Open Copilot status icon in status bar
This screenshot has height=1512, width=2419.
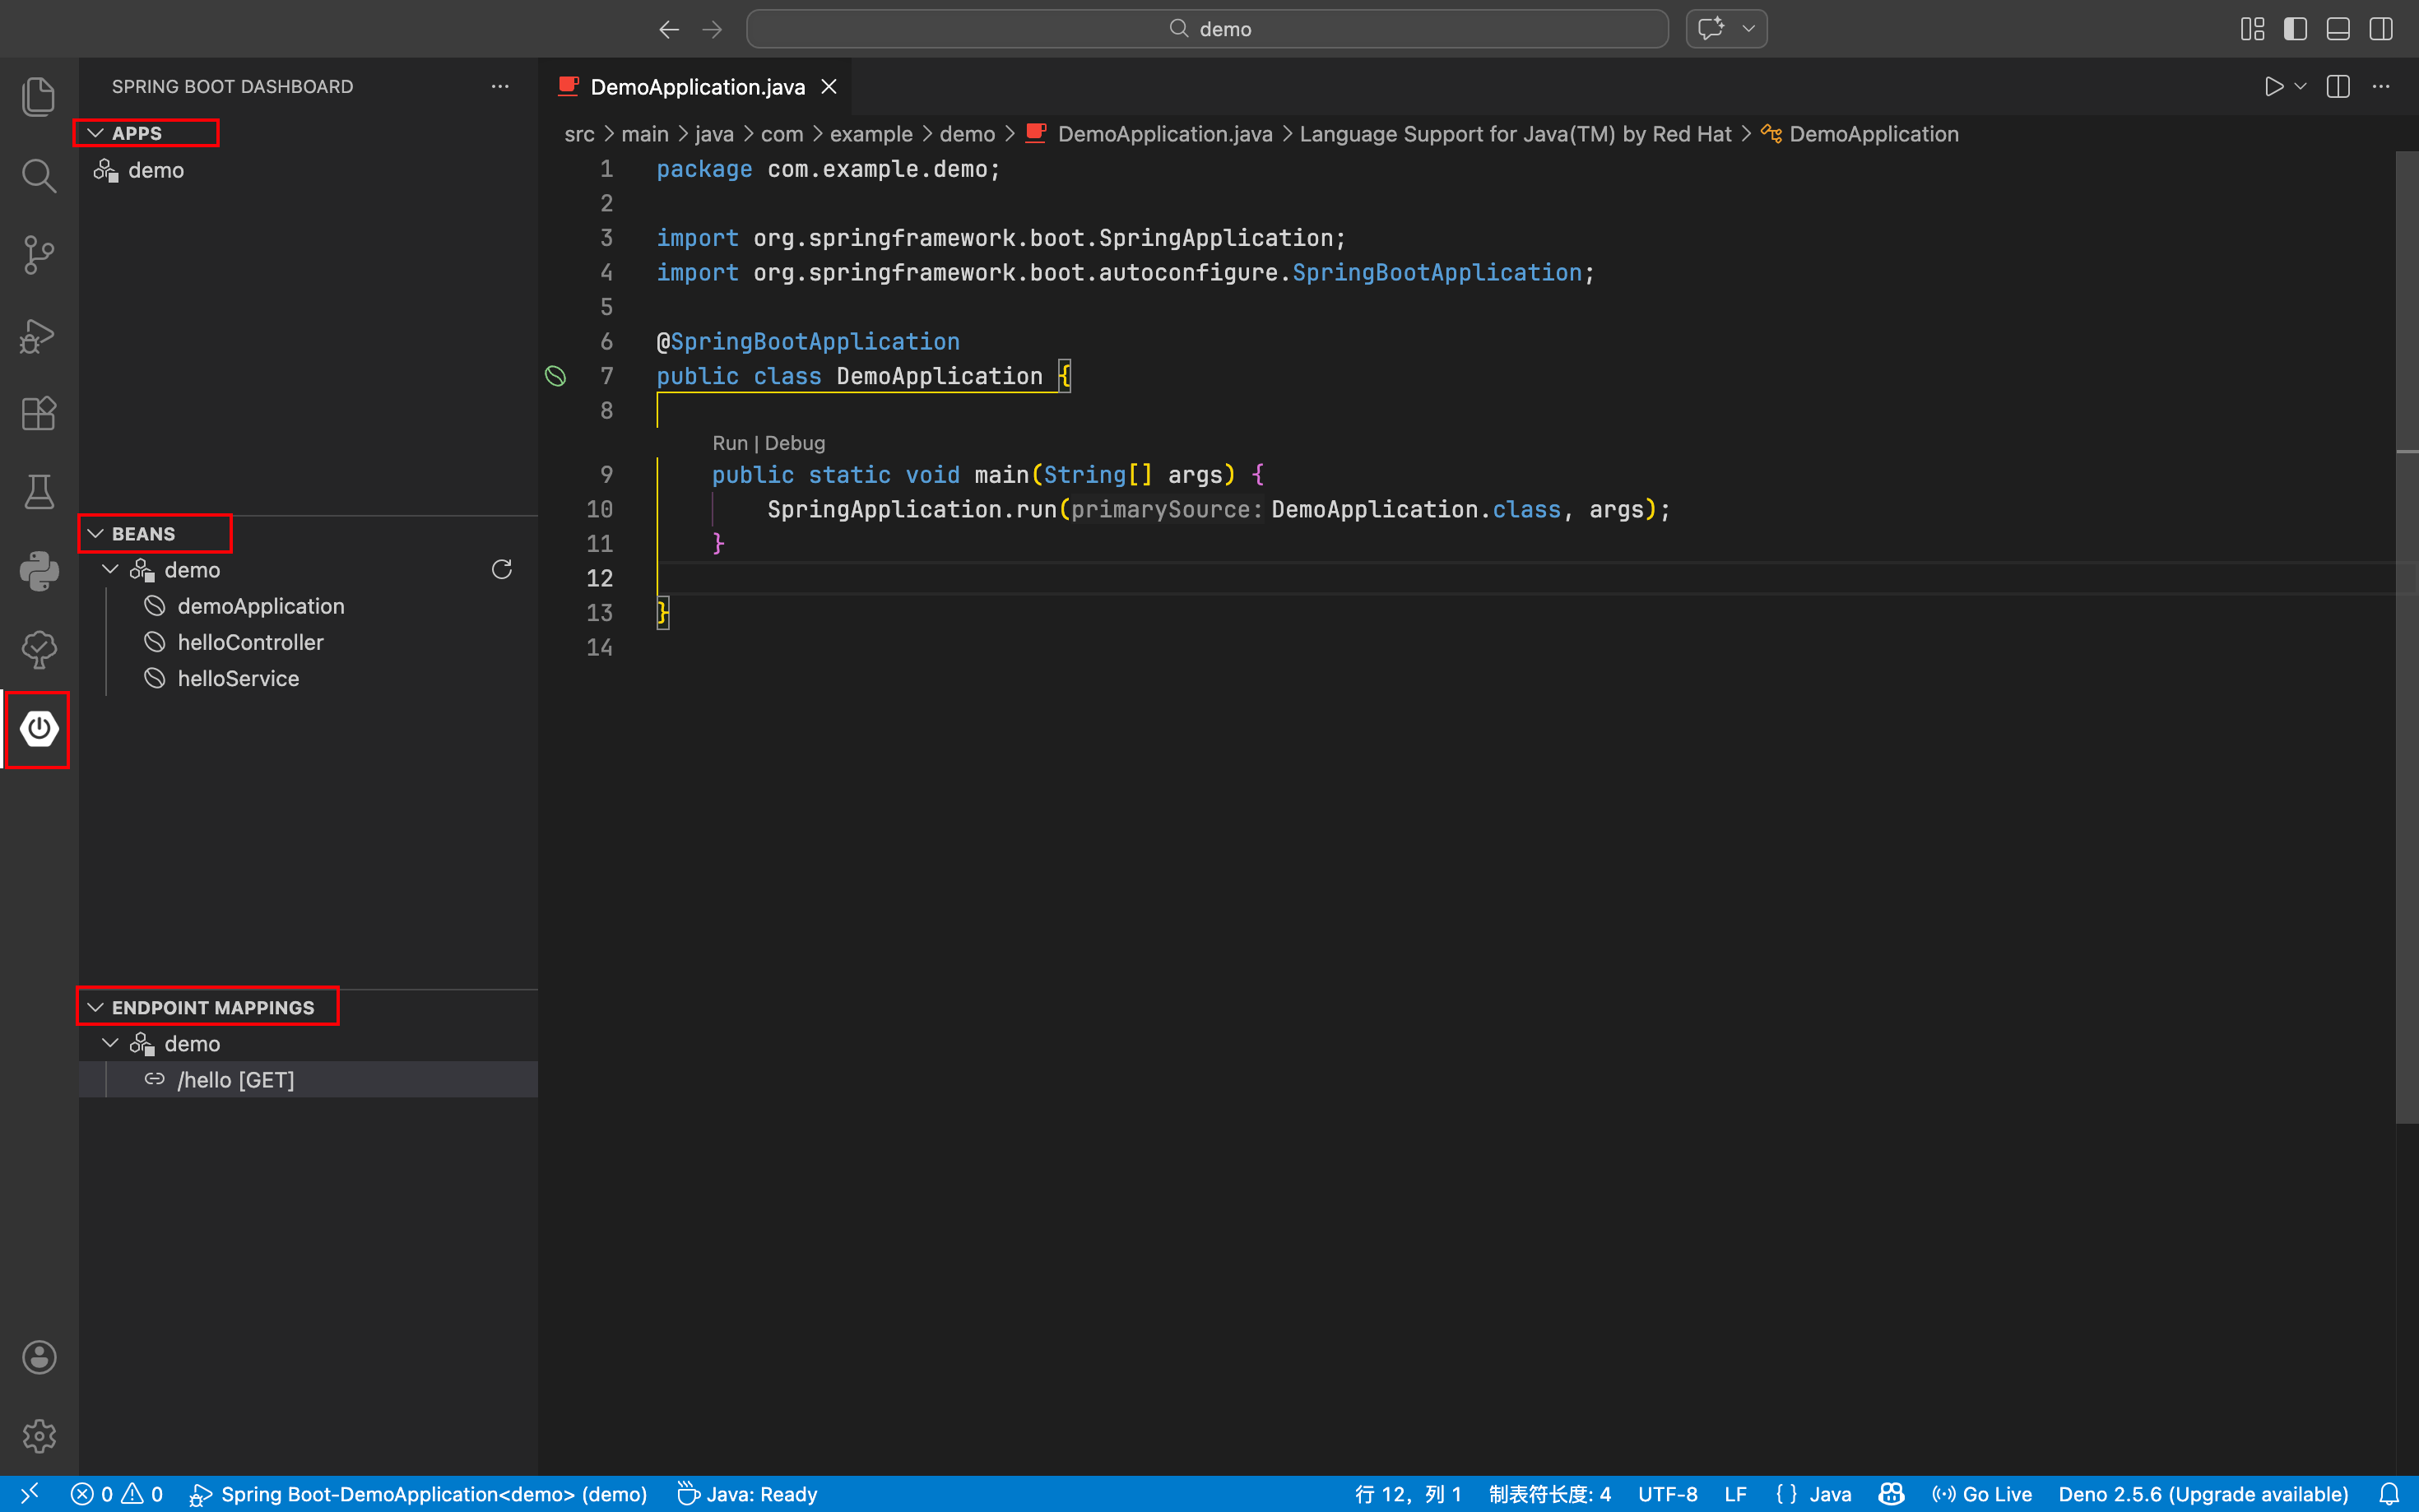pyautogui.click(x=1891, y=1494)
